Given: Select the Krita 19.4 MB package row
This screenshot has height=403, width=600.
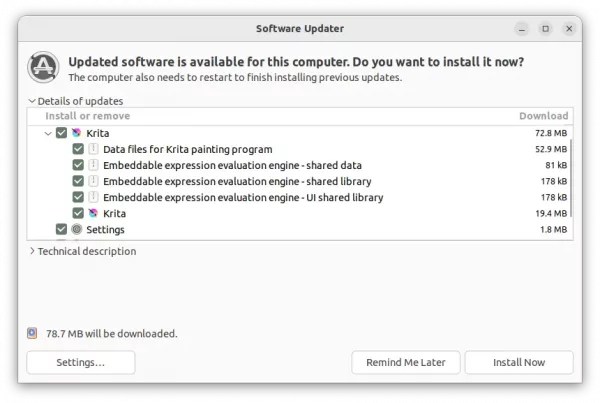Looking at the screenshot, I should point(300,213).
